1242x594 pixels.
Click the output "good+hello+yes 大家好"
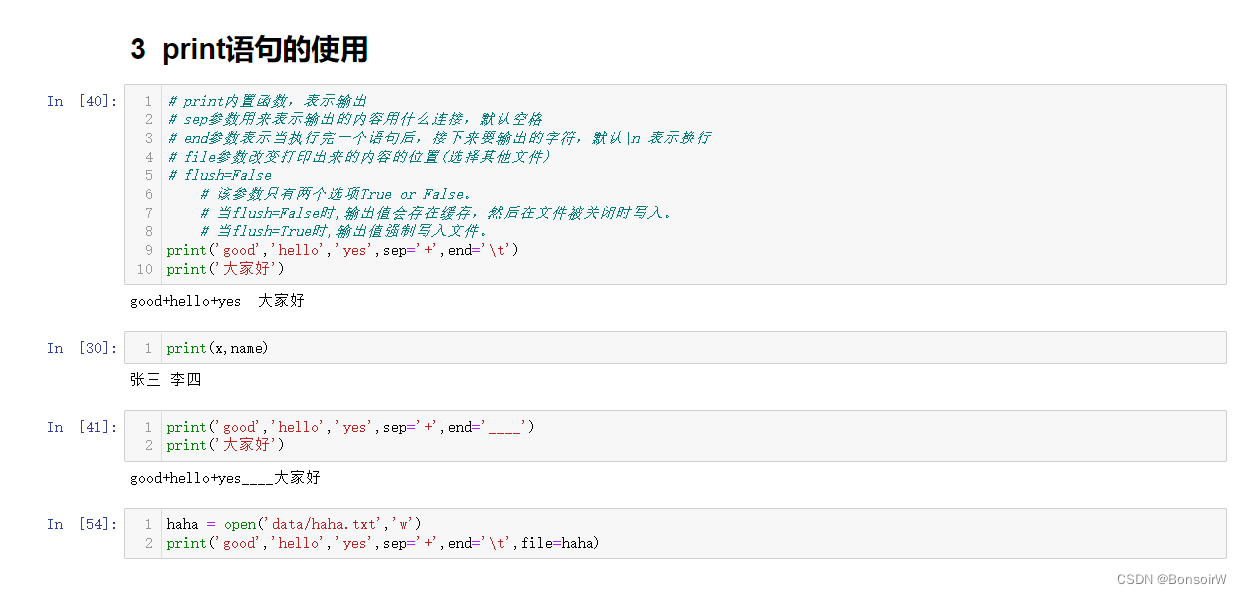click(x=216, y=300)
